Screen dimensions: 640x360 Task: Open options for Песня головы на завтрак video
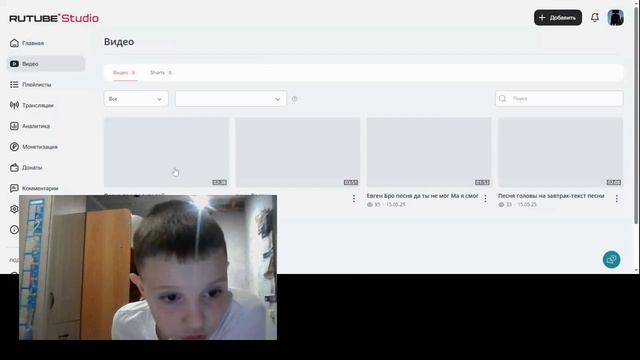tap(617, 199)
